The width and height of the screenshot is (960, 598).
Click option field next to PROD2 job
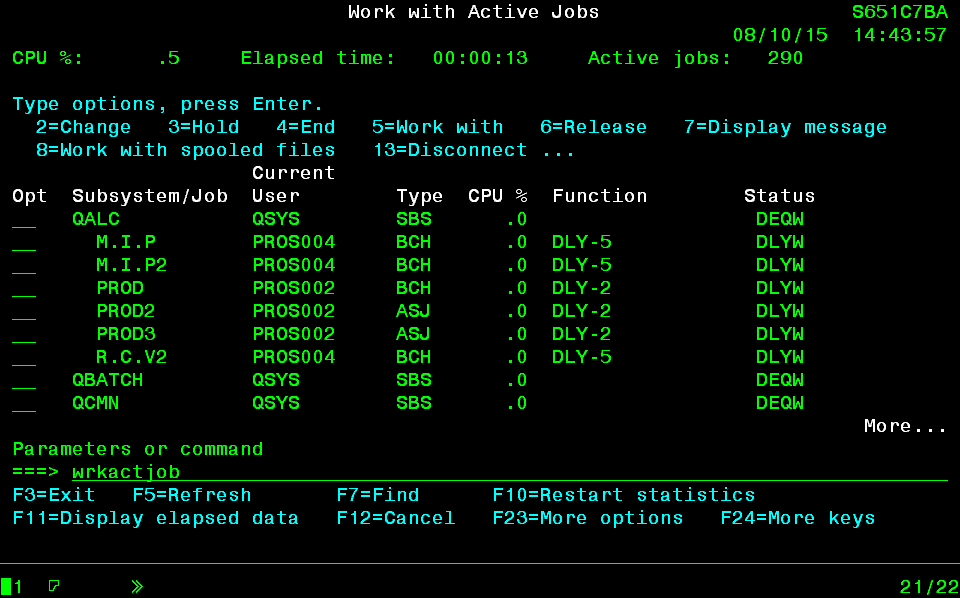click(24, 312)
